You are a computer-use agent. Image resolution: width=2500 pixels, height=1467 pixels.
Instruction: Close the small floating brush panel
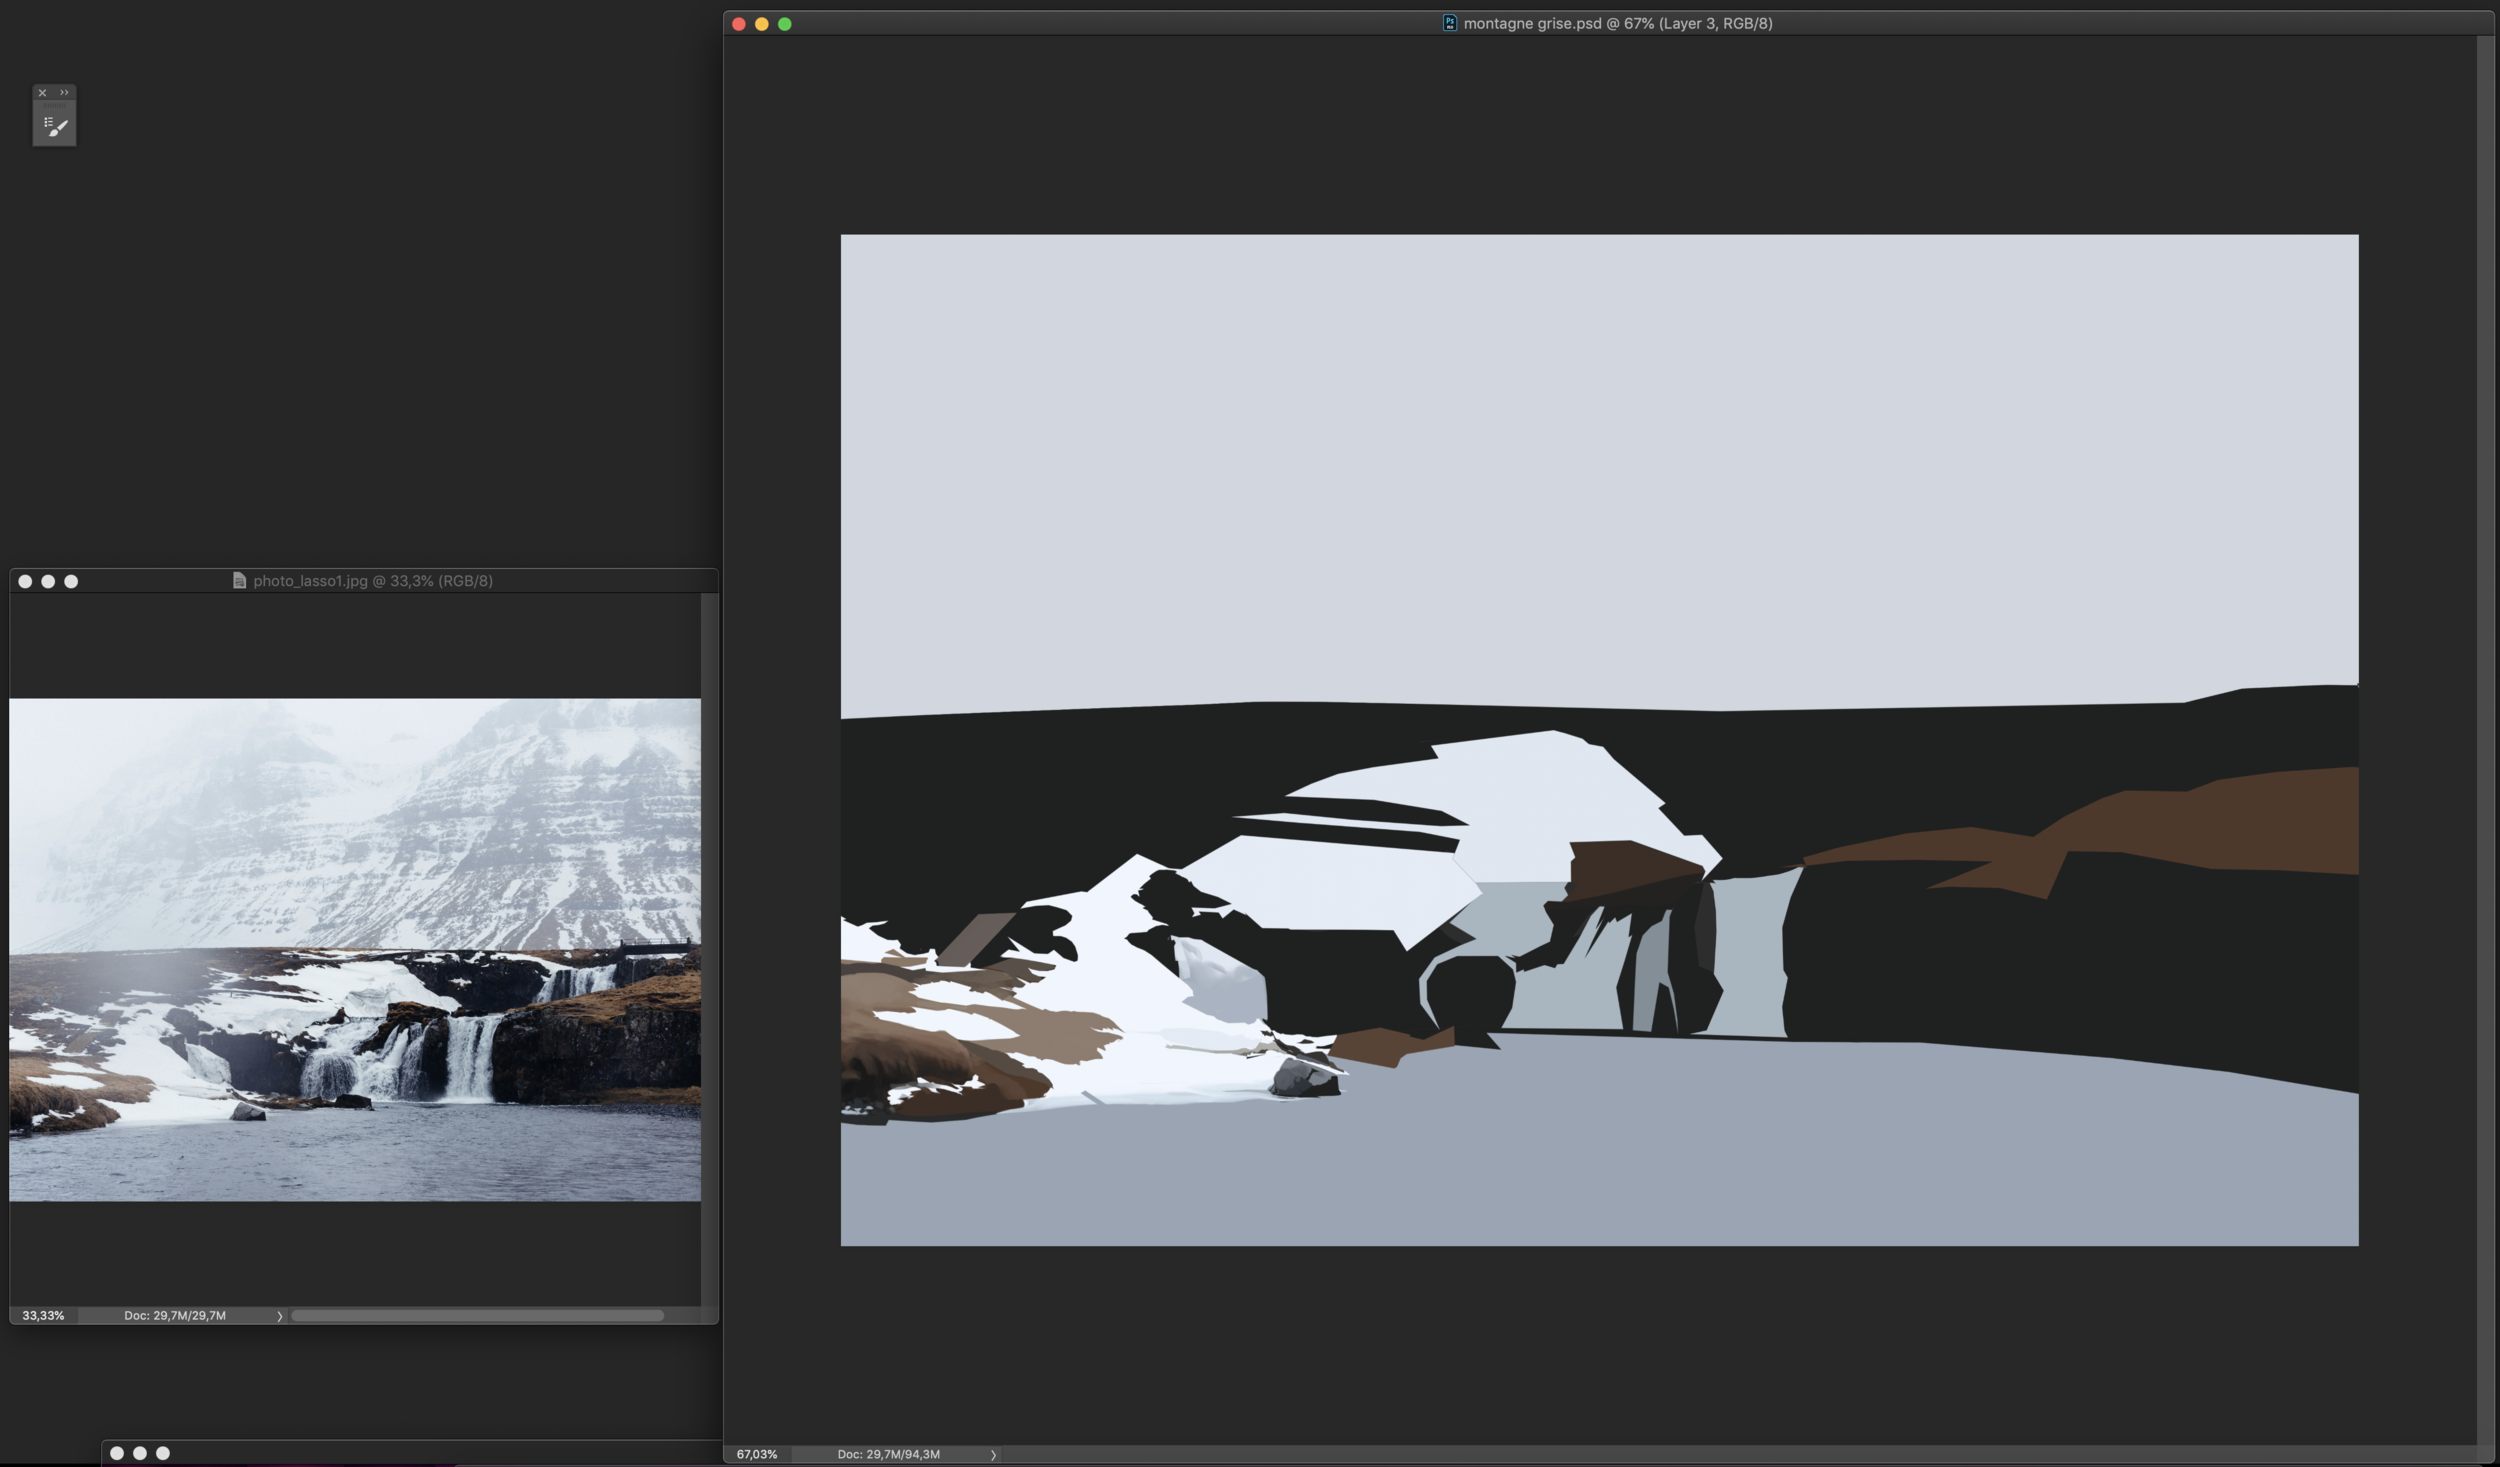(42, 92)
